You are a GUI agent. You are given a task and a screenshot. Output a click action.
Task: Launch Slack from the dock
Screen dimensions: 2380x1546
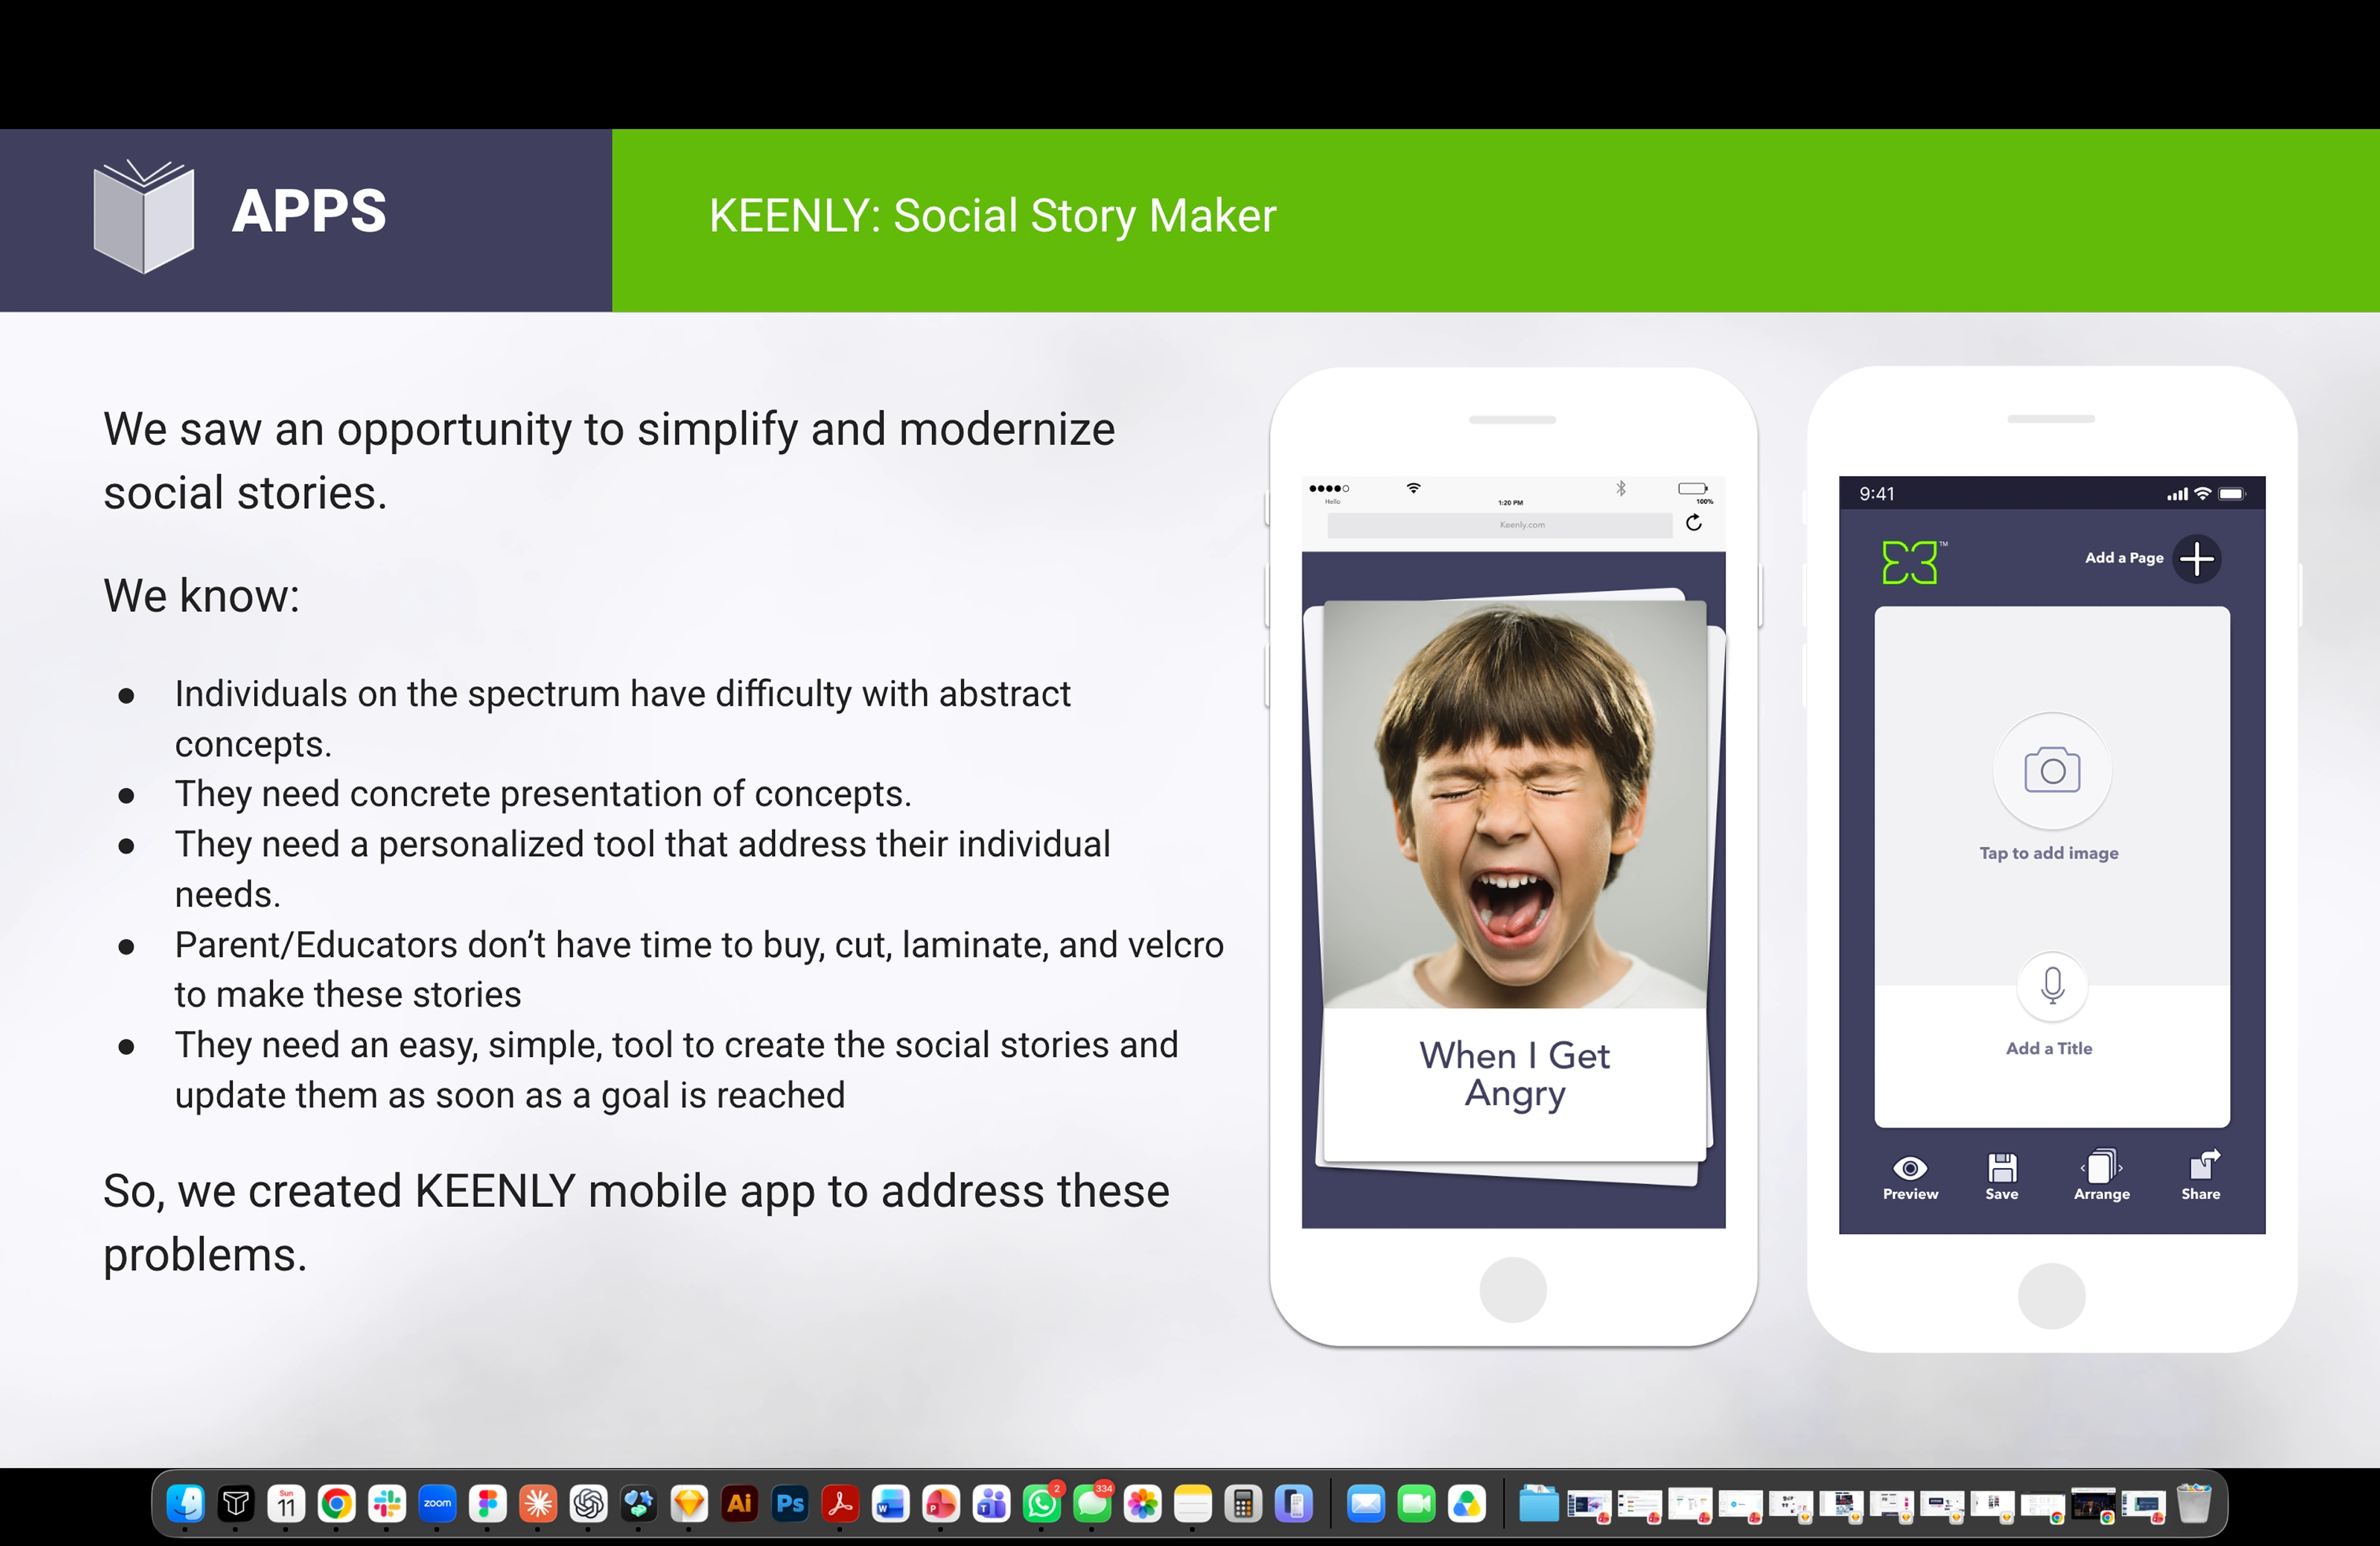(x=386, y=1503)
